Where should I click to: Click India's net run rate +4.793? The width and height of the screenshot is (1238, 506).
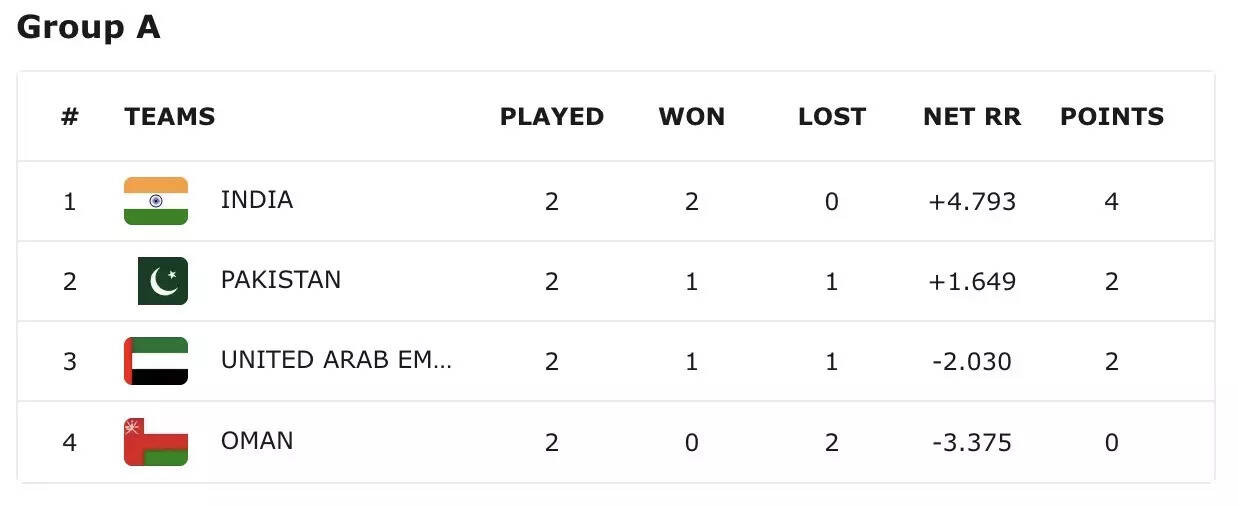[x=972, y=202]
